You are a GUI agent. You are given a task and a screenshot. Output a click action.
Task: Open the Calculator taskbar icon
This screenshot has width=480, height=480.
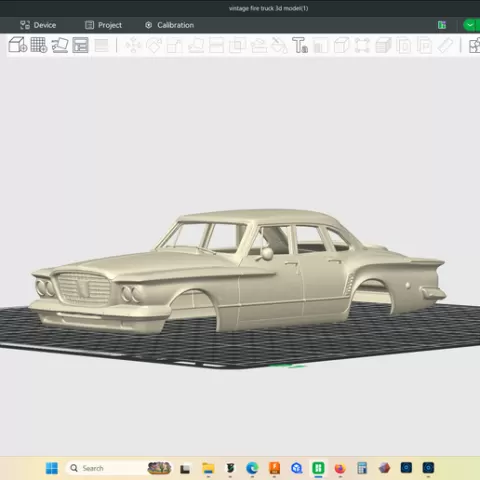[x=362, y=468]
